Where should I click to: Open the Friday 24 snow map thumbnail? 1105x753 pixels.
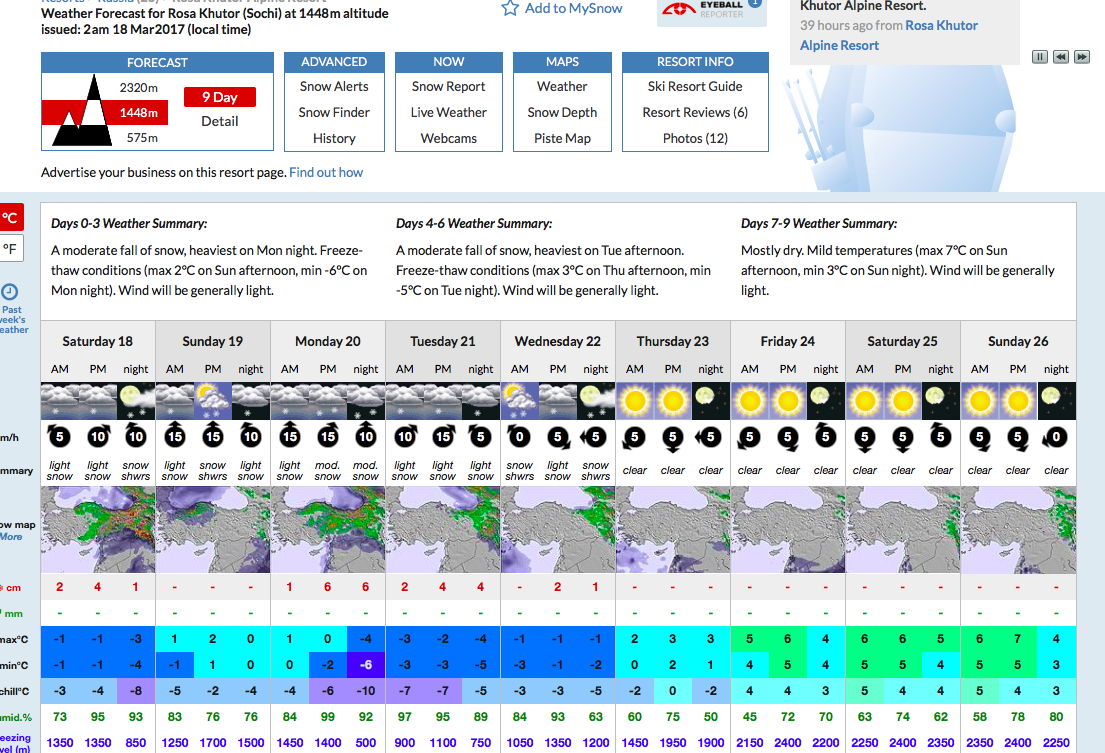coord(788,530)
